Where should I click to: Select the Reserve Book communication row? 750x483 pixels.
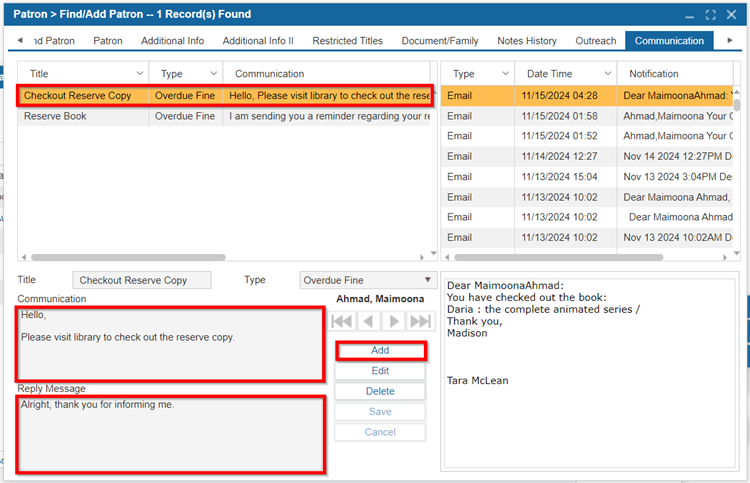224,116
